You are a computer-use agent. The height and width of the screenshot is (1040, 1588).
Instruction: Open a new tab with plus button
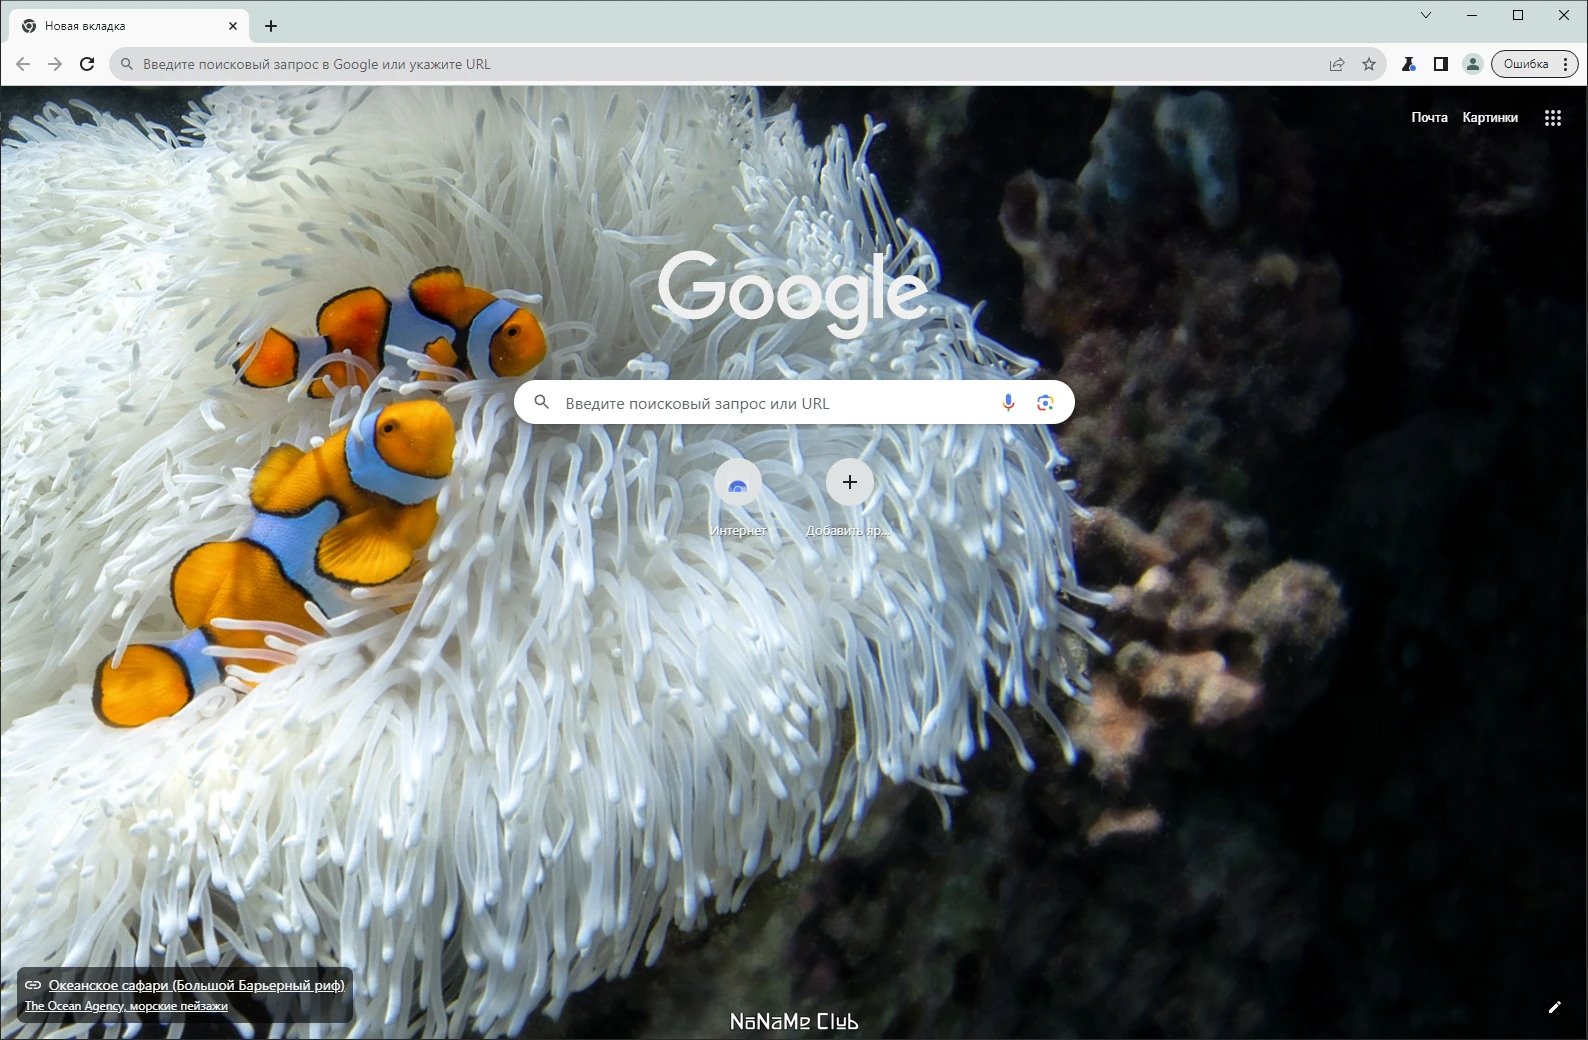click(271, 26)
